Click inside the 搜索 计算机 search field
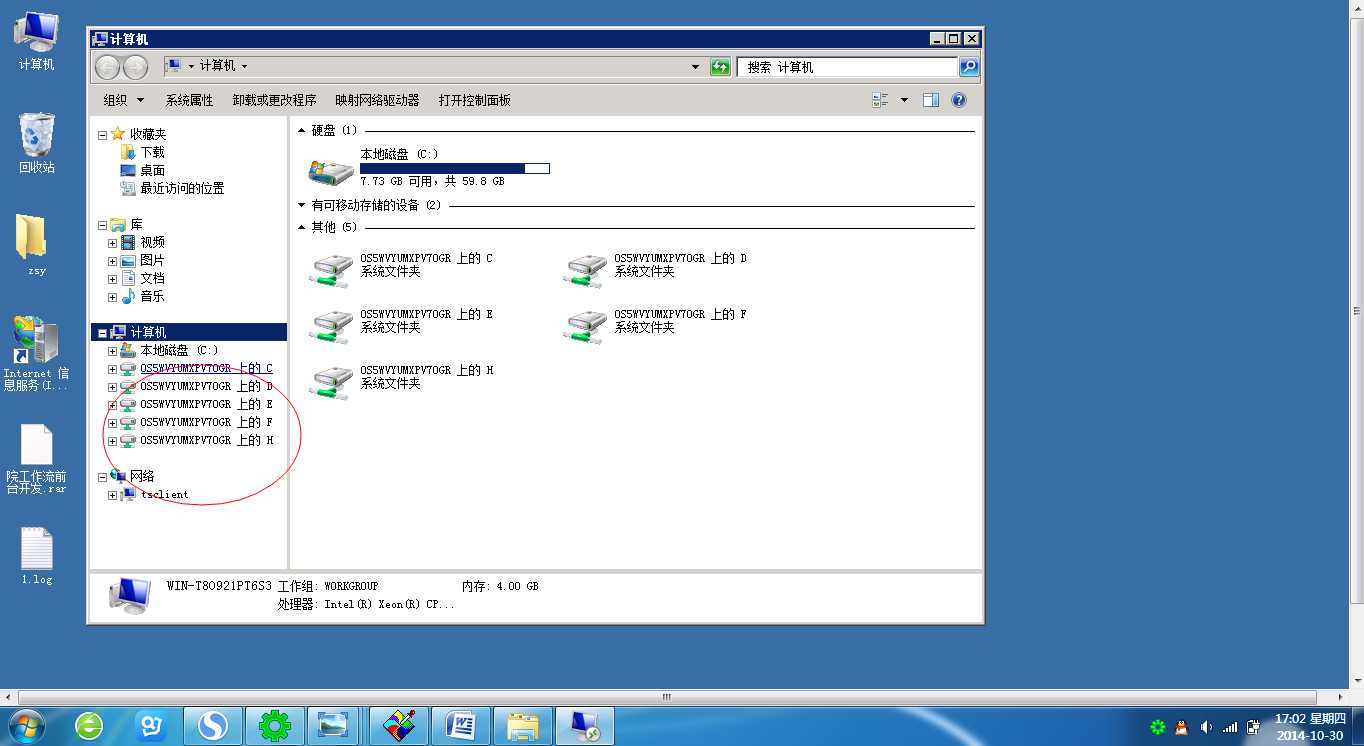Image resolution: width=1364 pixels, height=746 pixels. pos(848,67)
